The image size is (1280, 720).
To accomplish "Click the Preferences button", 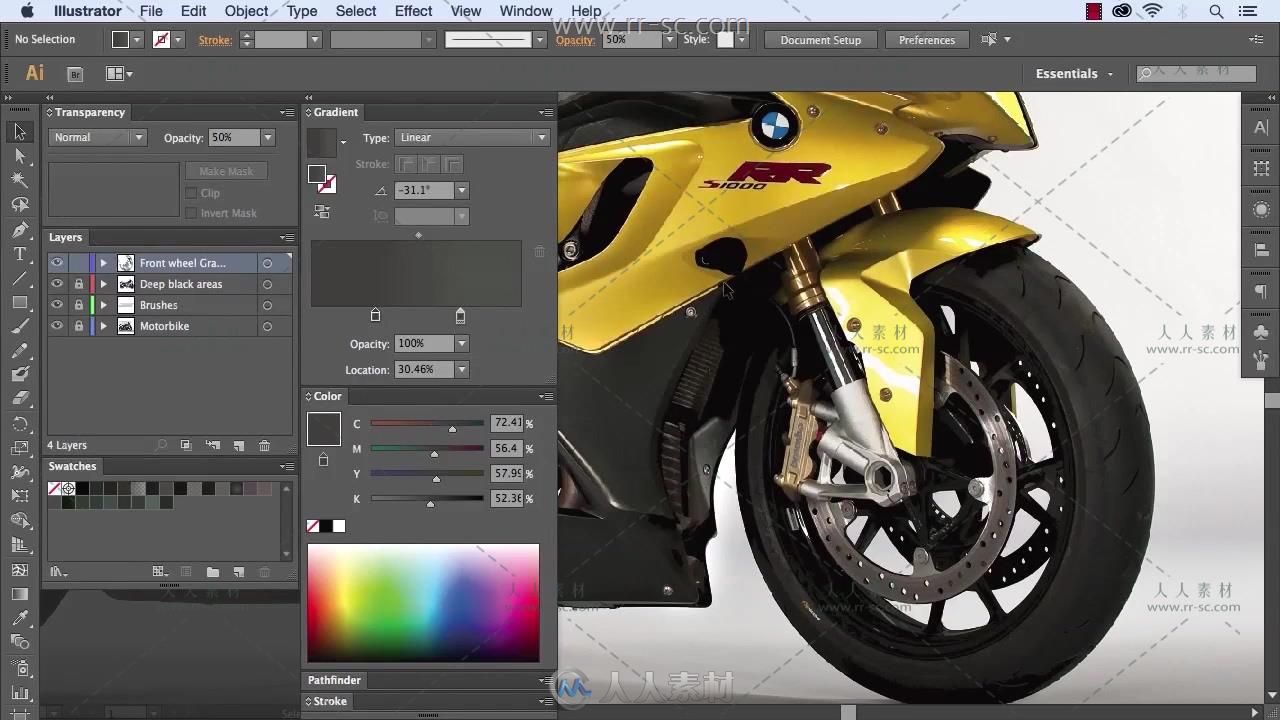I will click(x=926, y=40).
